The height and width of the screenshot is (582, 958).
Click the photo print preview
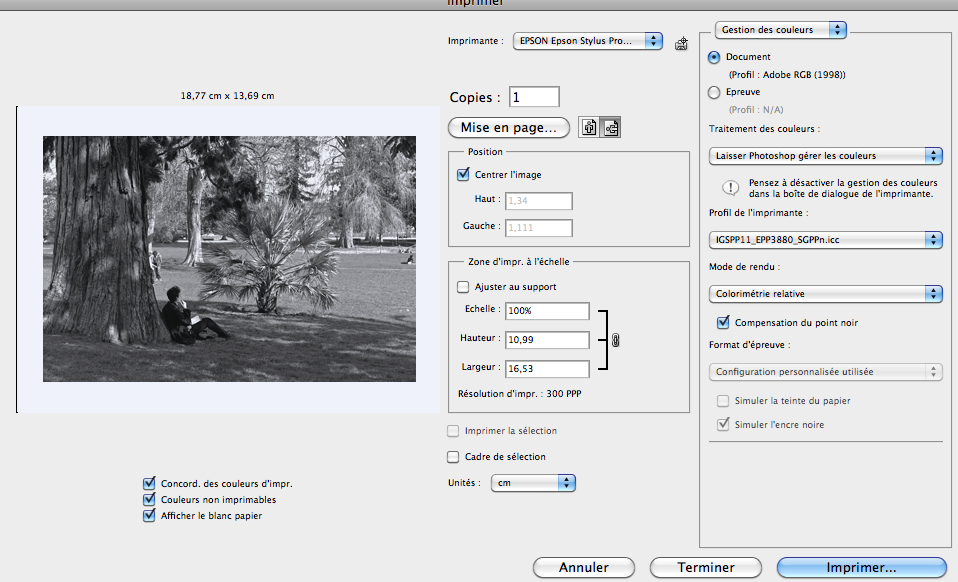(229, 259)
